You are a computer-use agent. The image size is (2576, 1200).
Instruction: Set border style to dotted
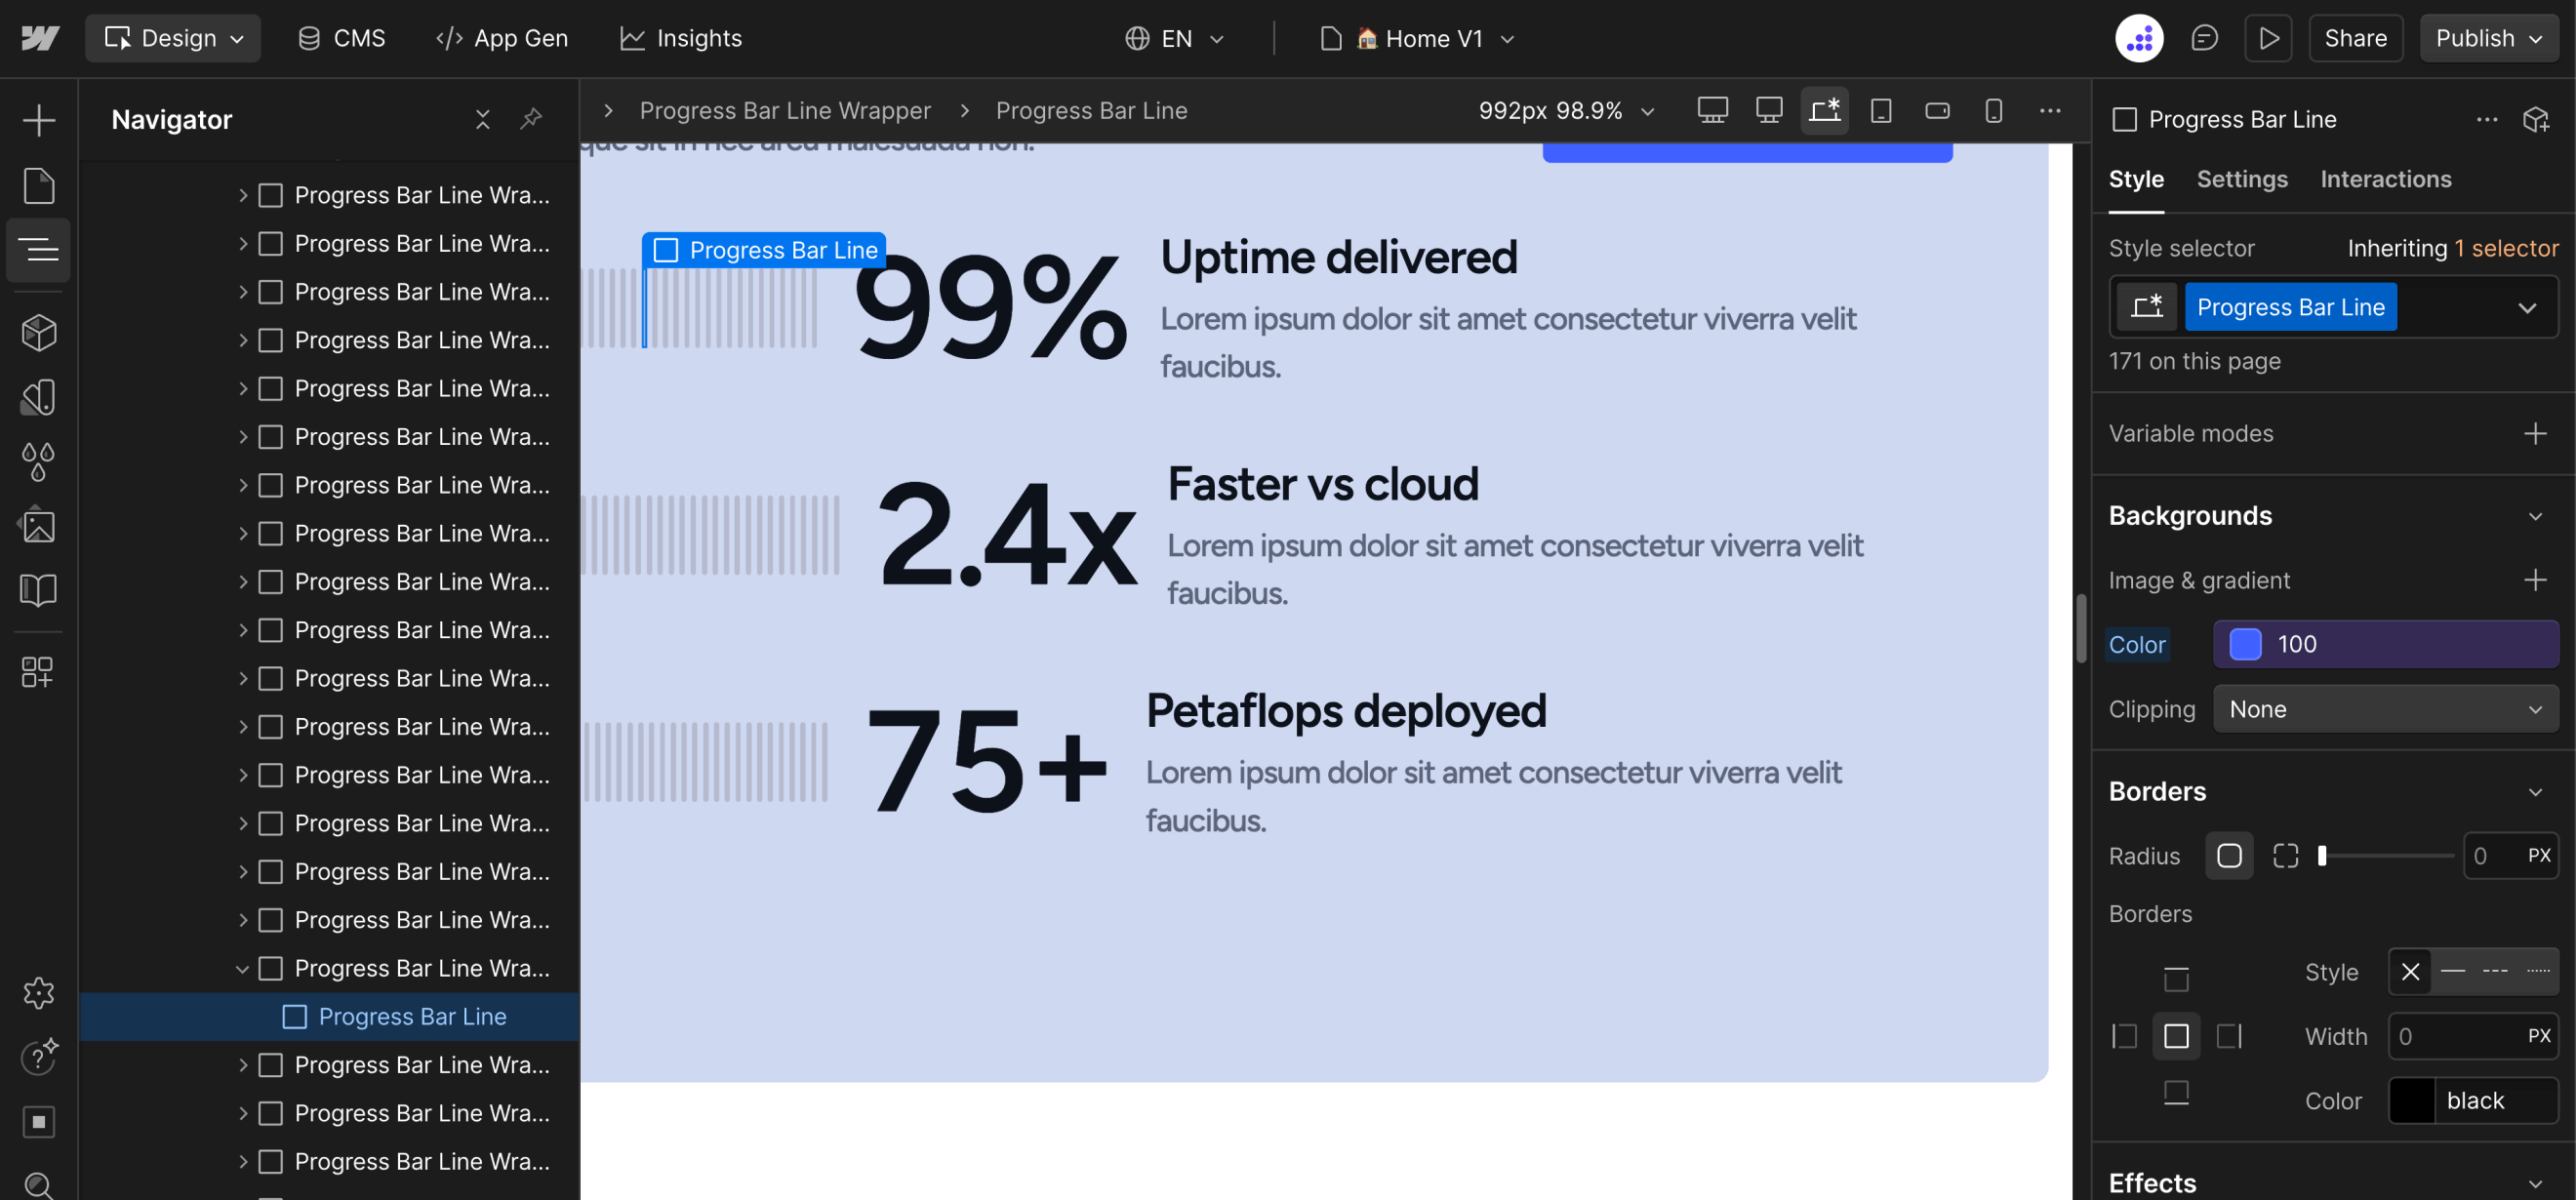[x=2537, y=971]
